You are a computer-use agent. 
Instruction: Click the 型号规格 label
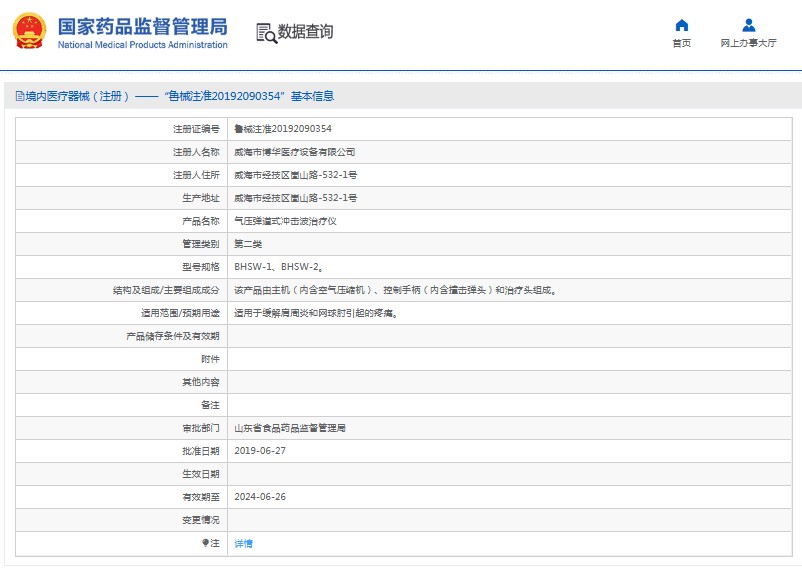click(x=201, y=267)
